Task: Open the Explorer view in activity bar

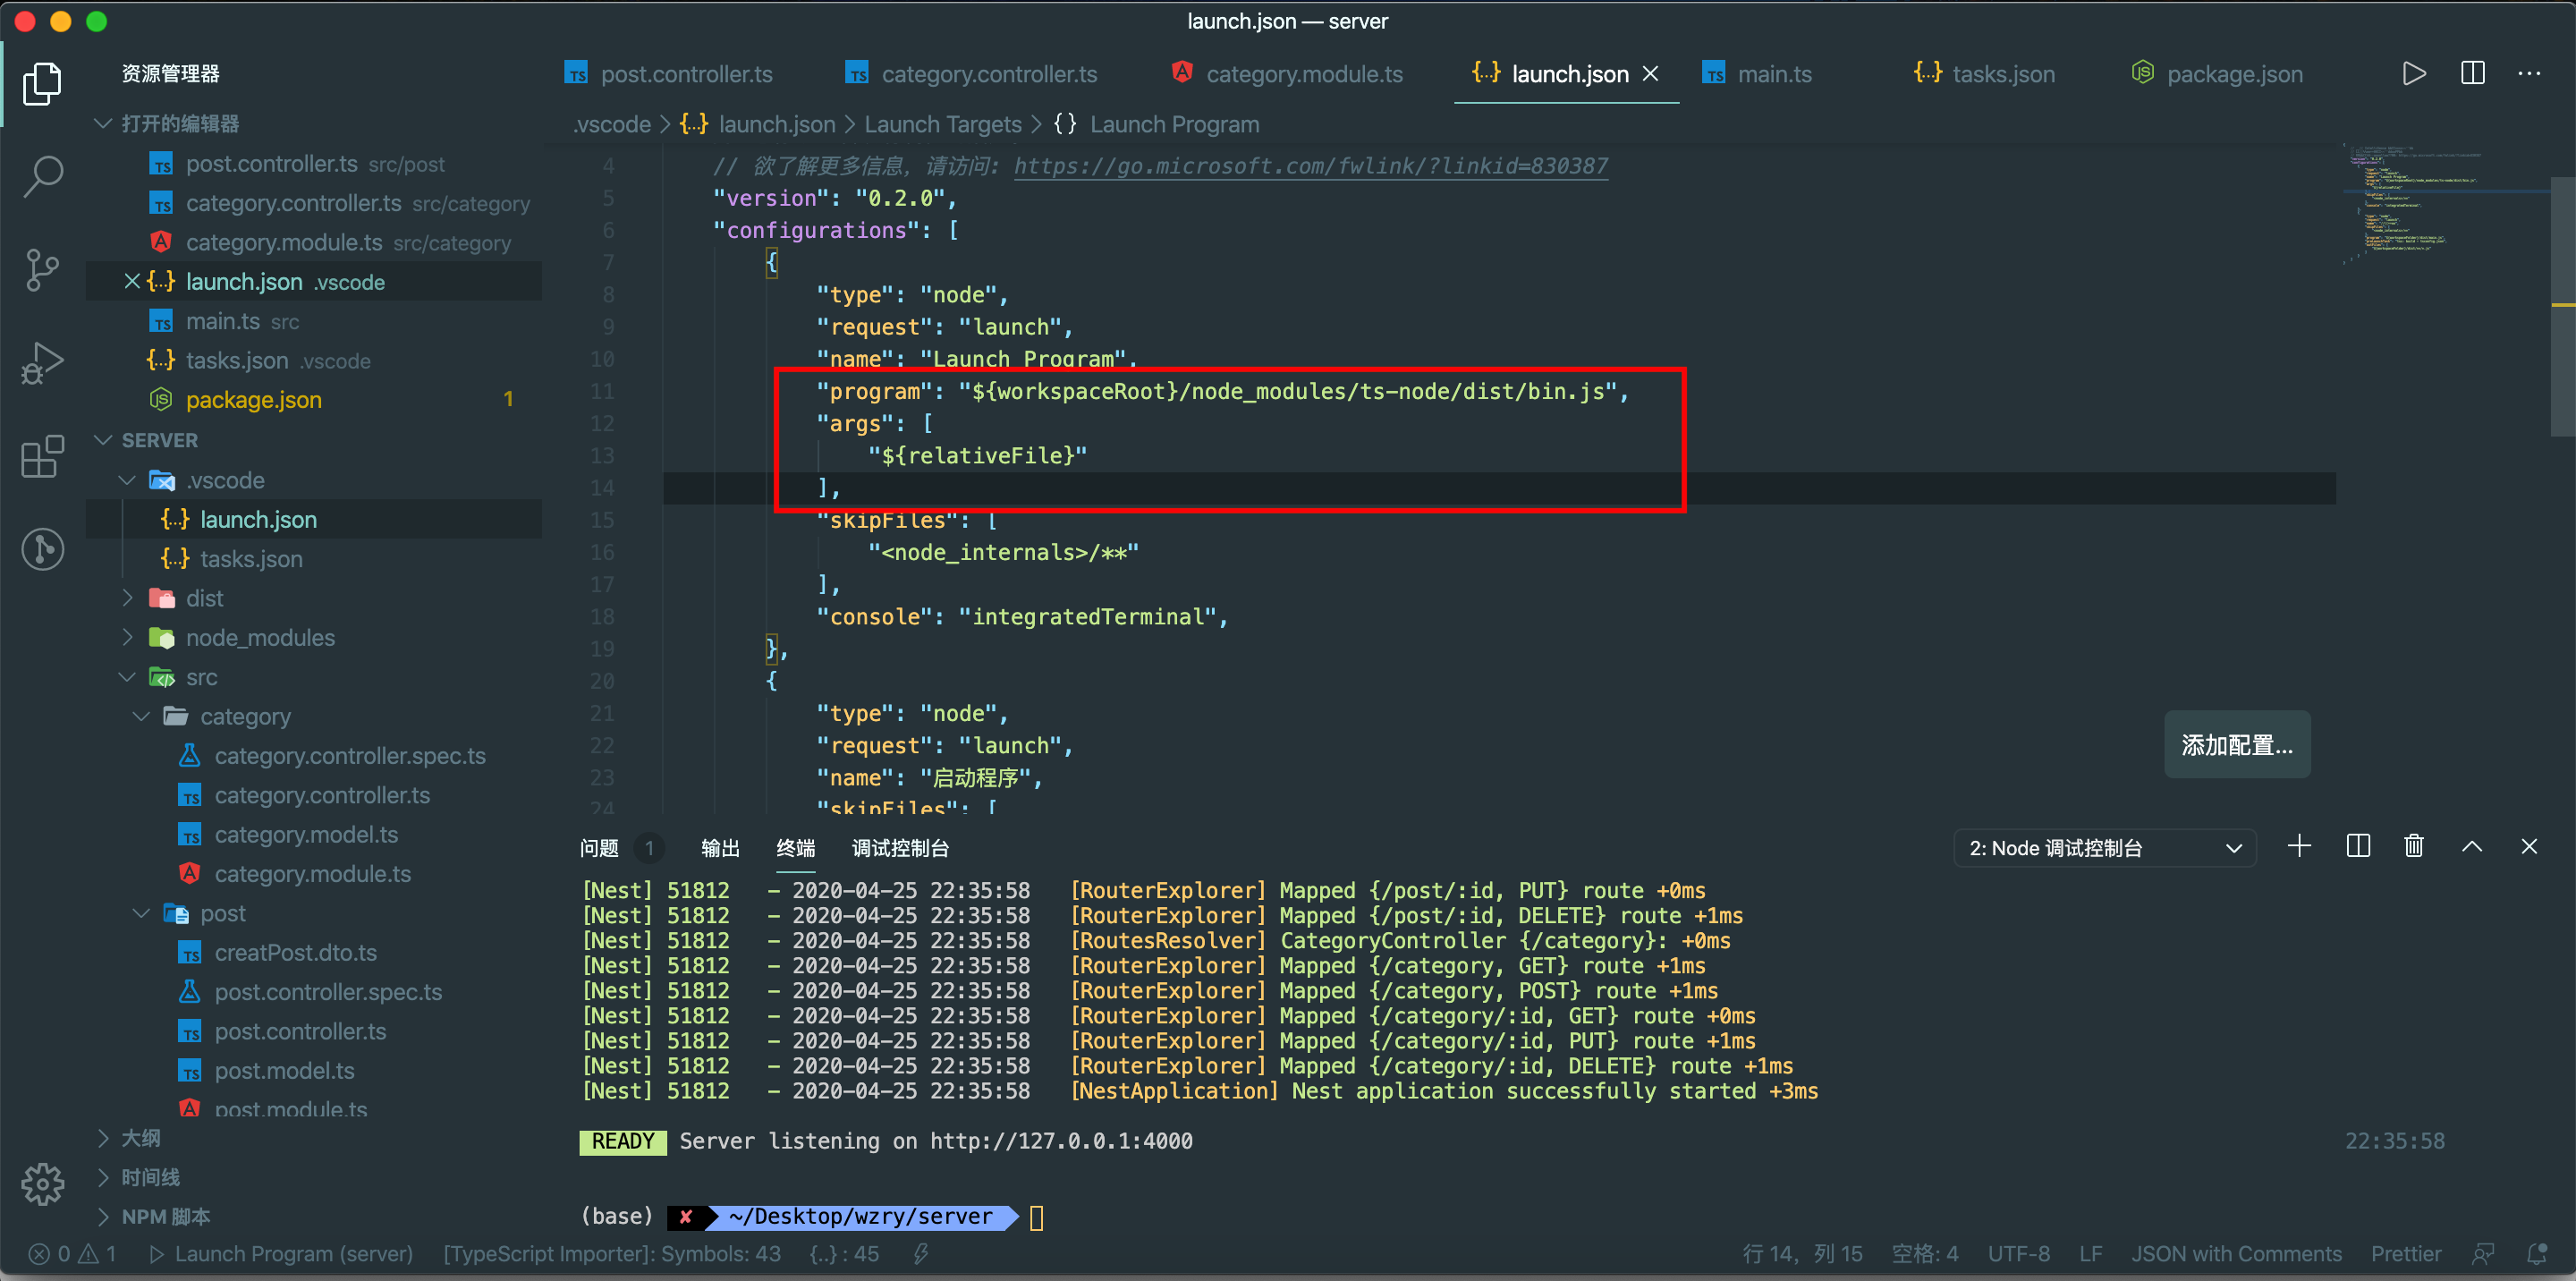Action: point(42,83)
